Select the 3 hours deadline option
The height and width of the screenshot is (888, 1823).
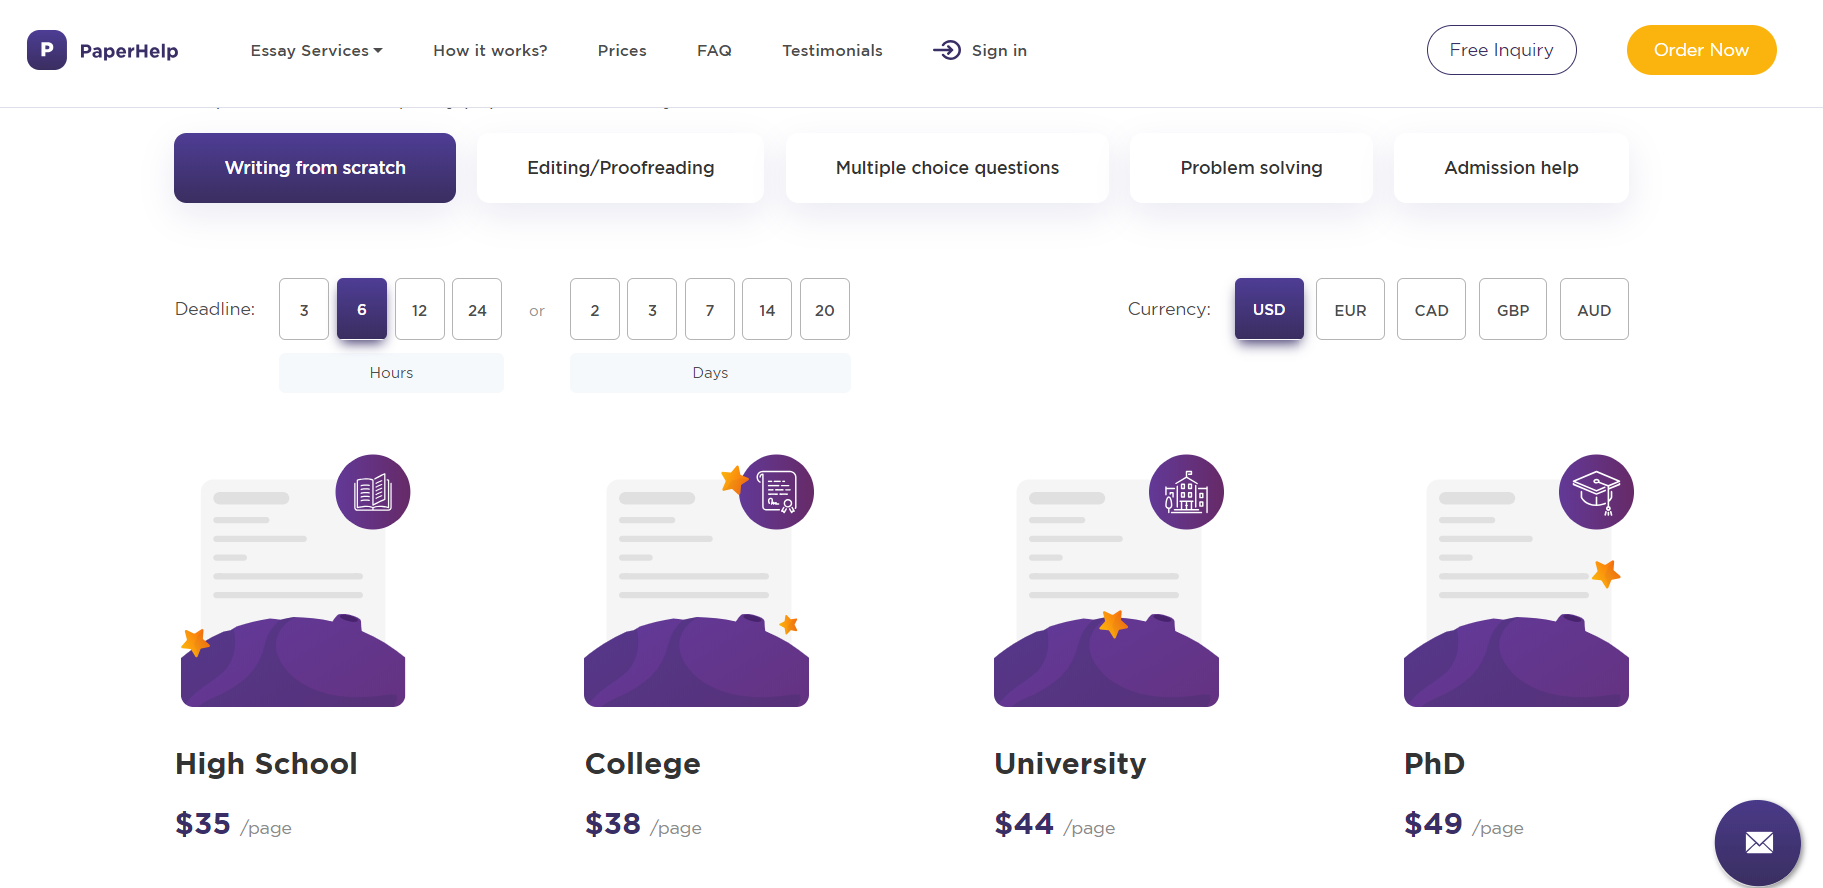click(304, 309)
